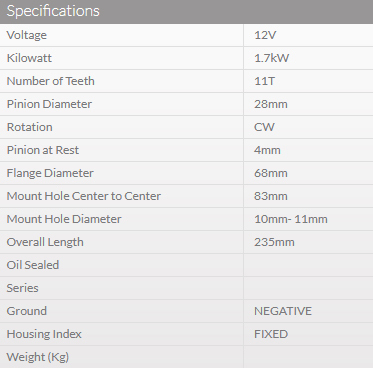Click the 11T value
The height and width of the screenshot is (368, 373).
click(264, 81)
